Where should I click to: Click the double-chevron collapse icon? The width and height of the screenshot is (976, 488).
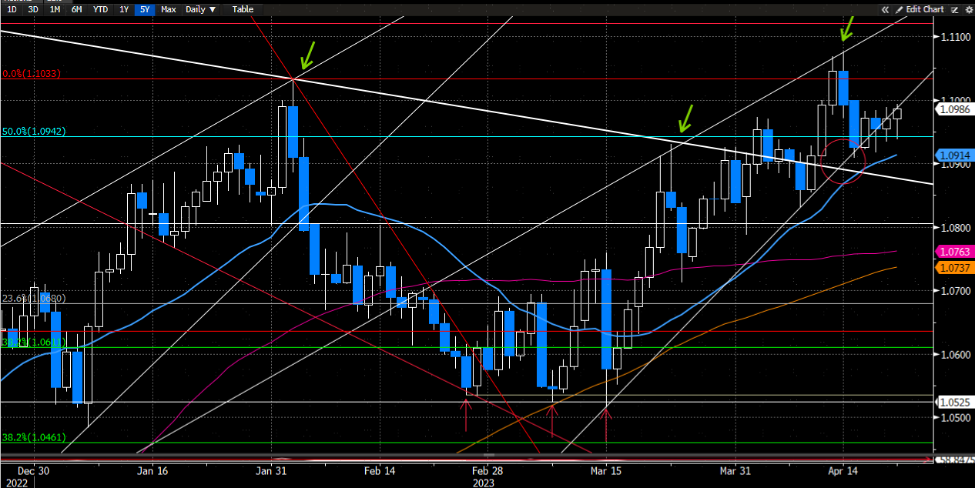(885, 9)
